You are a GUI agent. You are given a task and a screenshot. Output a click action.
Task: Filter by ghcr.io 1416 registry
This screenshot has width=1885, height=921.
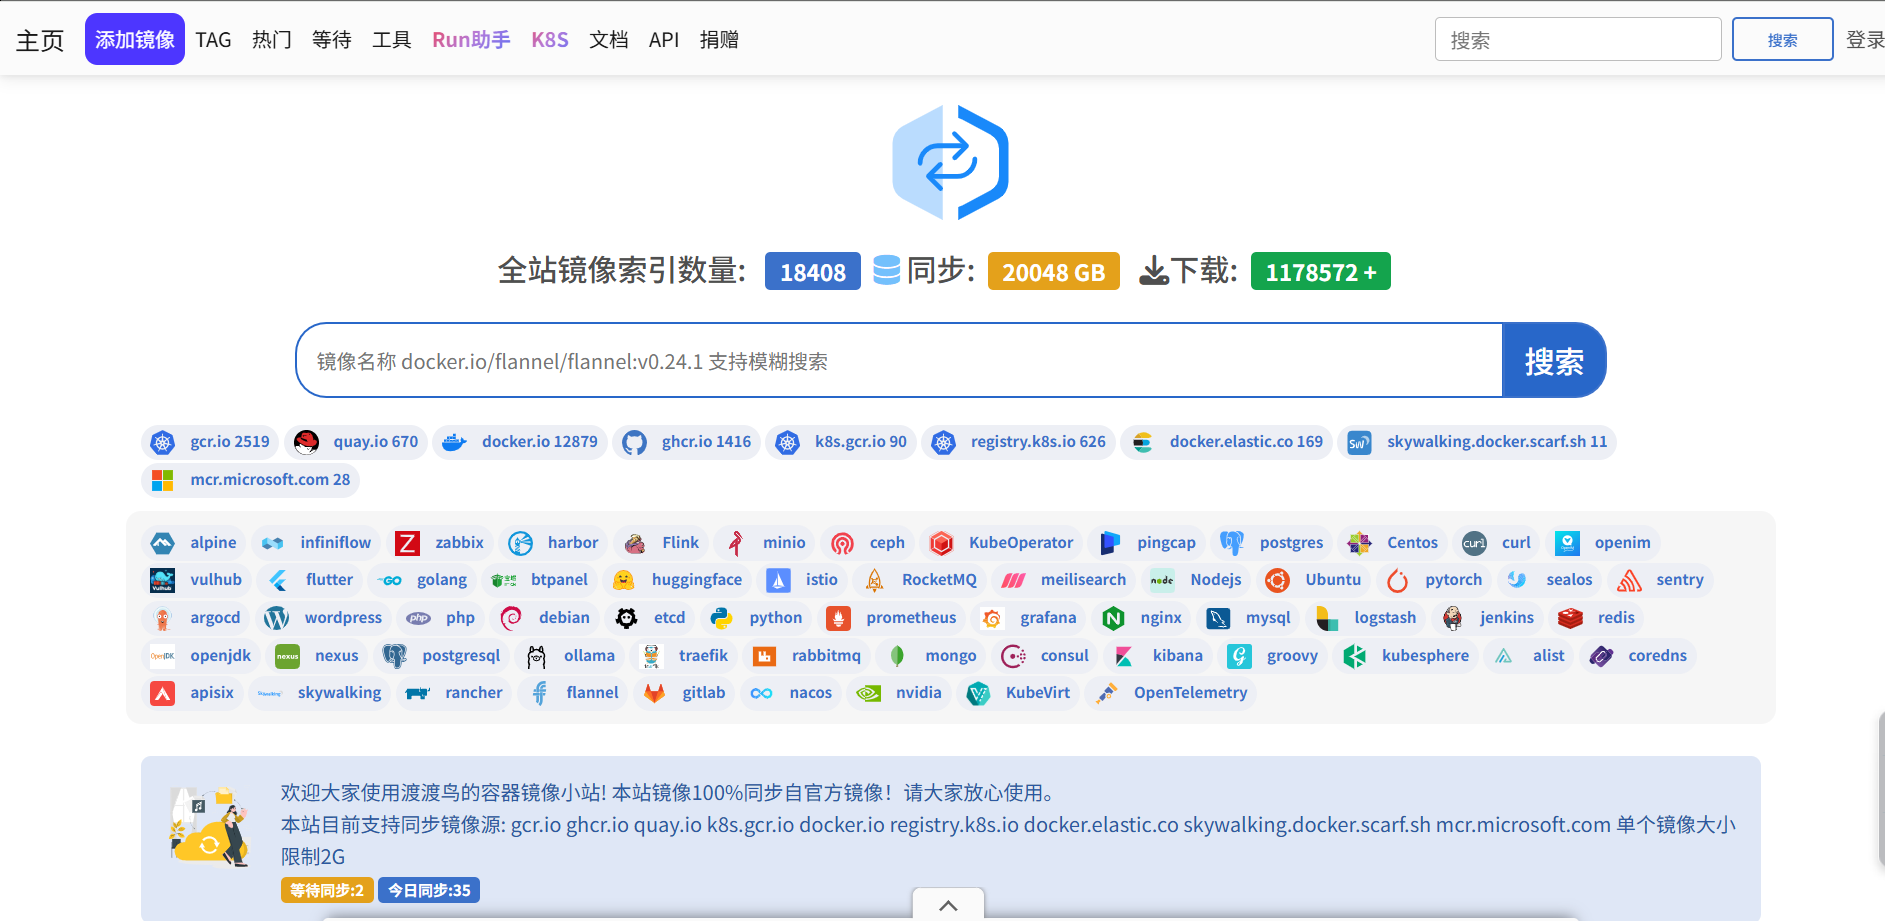(x=687, y=442)
